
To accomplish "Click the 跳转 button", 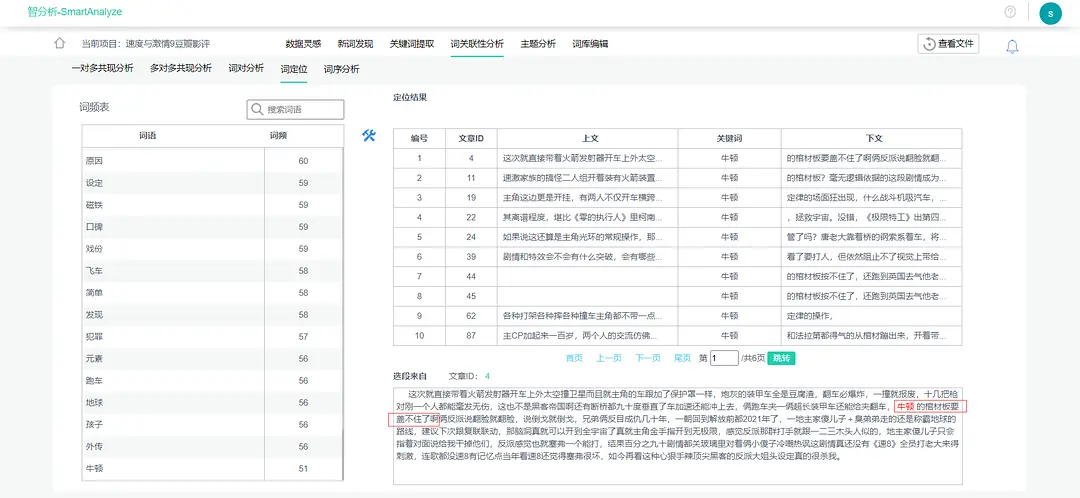I will [x=782, y=358].
